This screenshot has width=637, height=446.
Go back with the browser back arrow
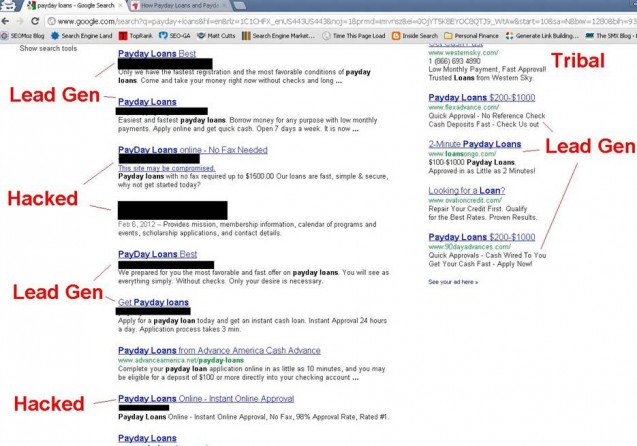coord(5,21)
